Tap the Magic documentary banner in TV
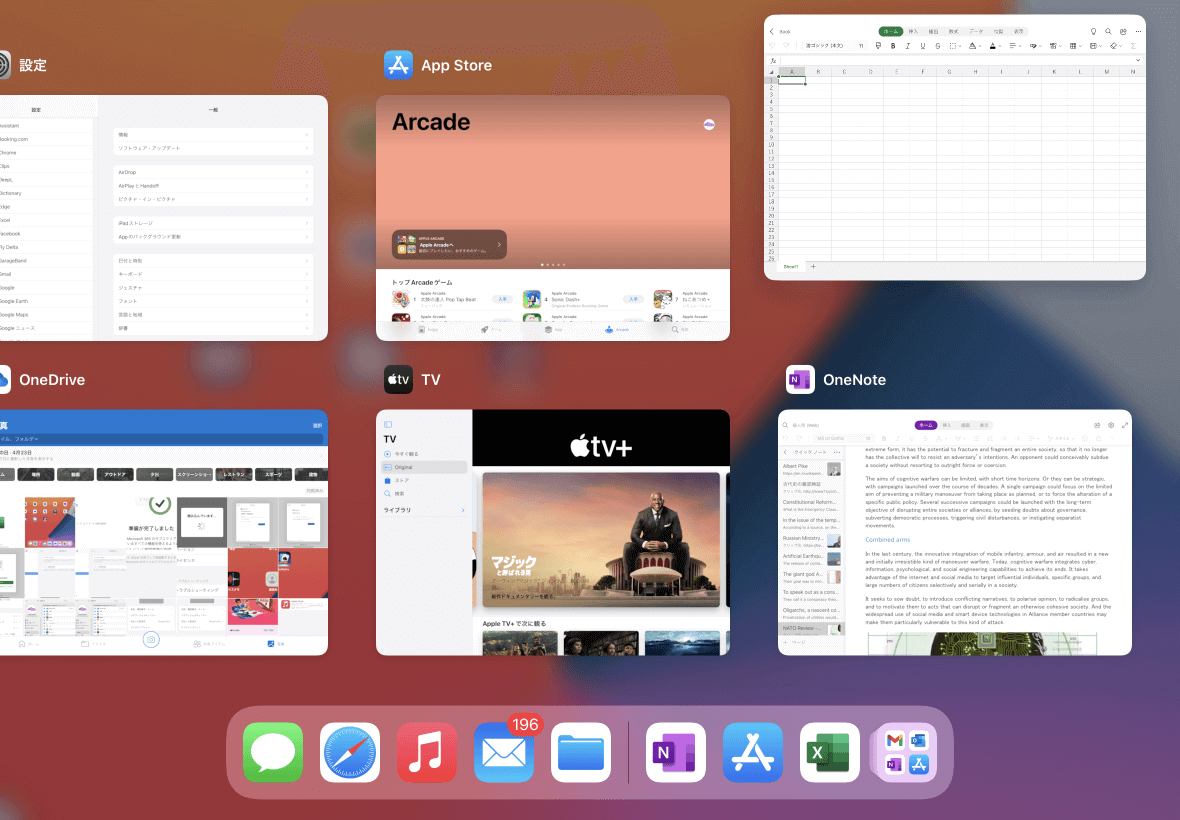Viewport: 1180px width, 820px height. (x=601, y=539)
